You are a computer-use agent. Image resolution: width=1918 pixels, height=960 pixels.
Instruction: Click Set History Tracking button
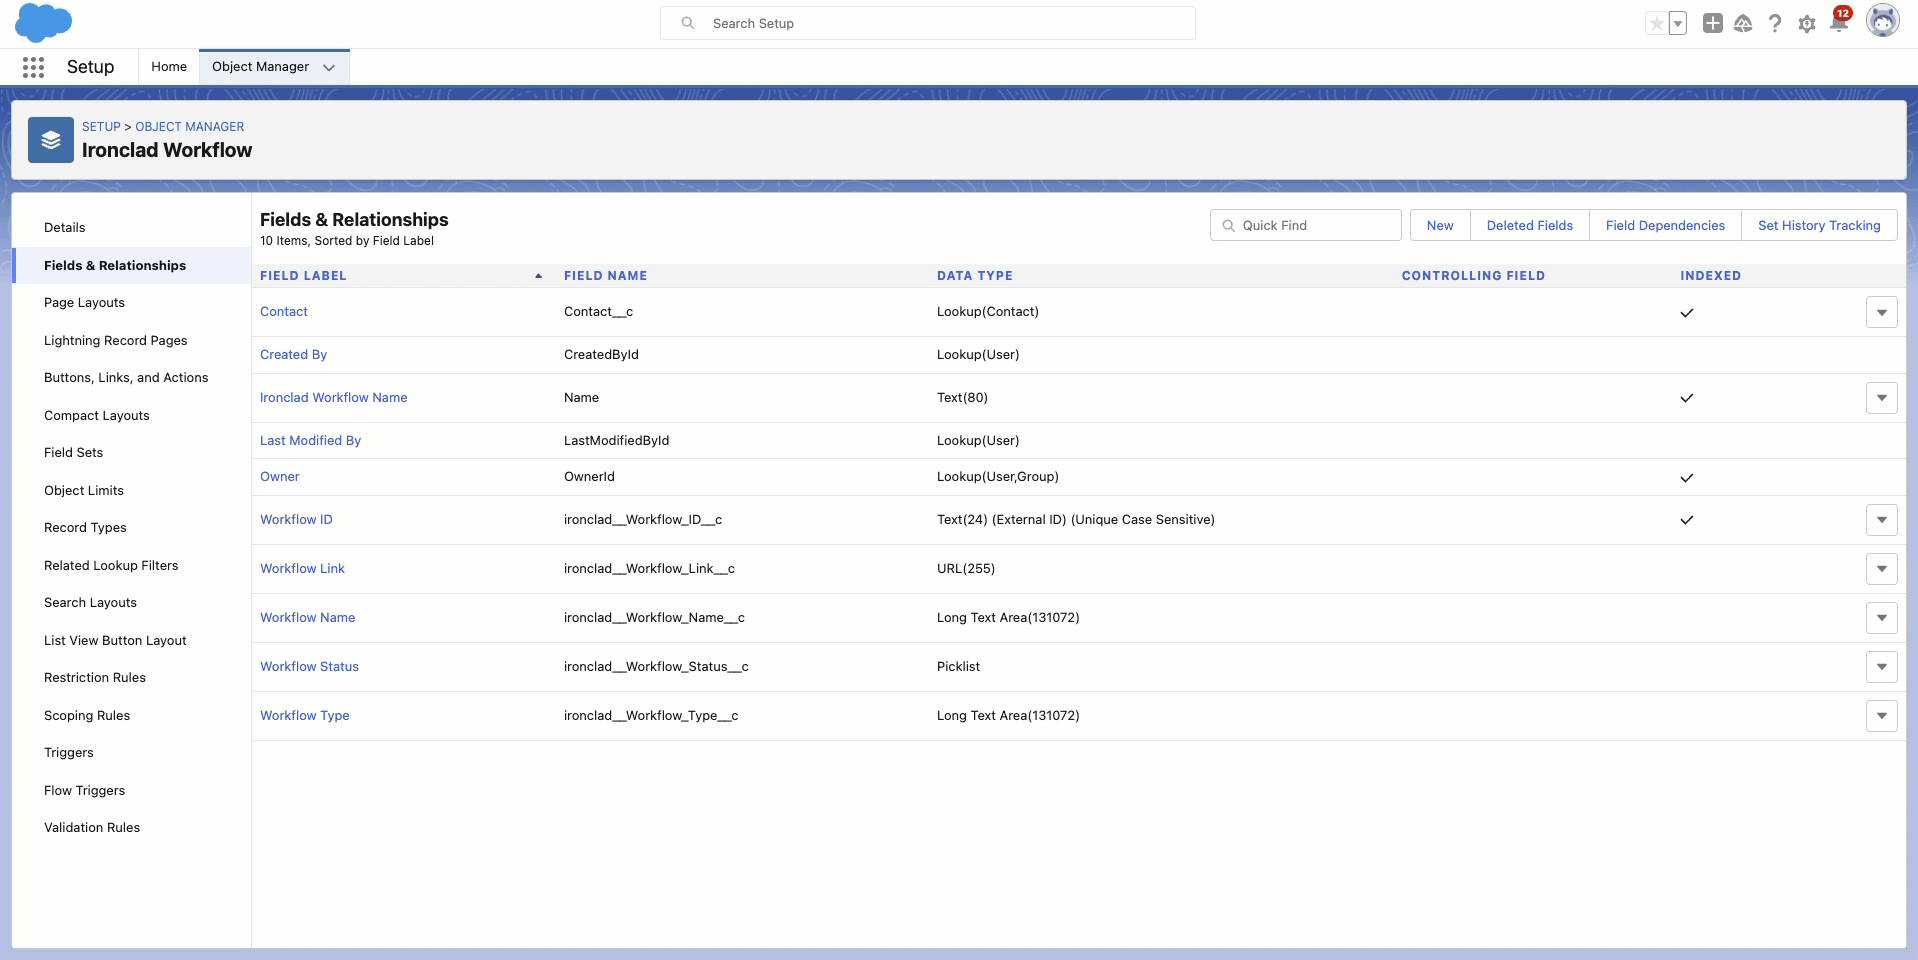pyautogui.click(x=1819, y=225)
